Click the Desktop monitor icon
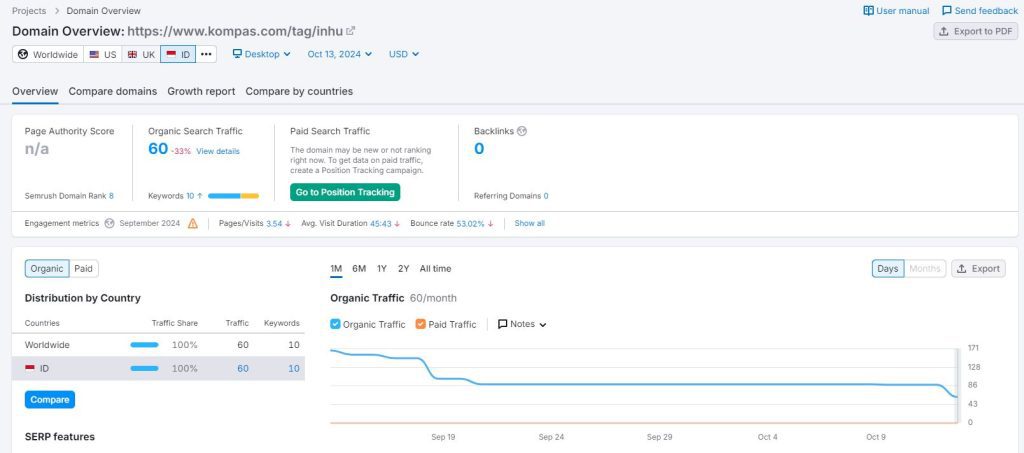Viewport: 1024px width, 453px height. tap(237, 54)
